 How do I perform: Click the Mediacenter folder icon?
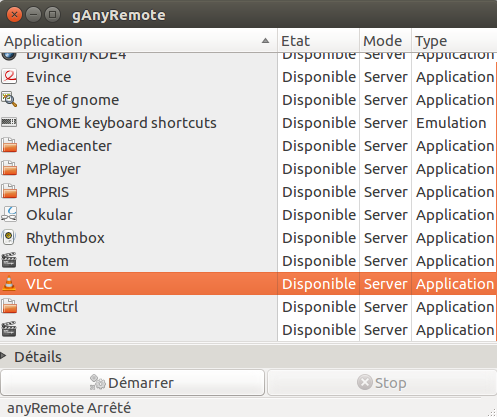(9, 146)
